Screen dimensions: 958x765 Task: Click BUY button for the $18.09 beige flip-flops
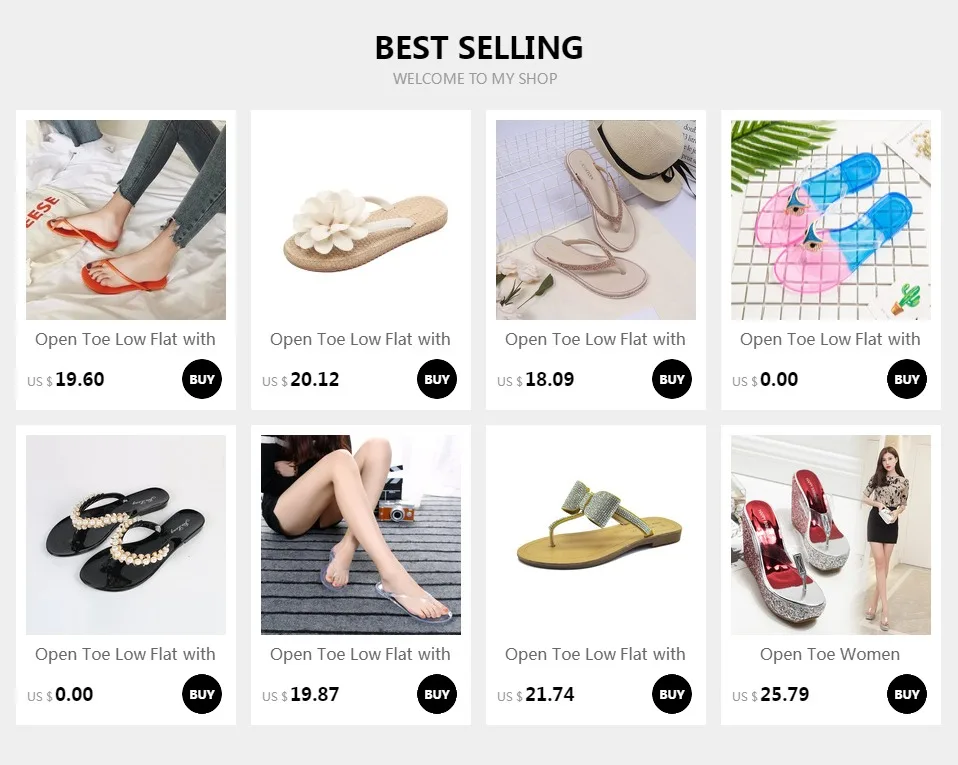coord(671,379)
